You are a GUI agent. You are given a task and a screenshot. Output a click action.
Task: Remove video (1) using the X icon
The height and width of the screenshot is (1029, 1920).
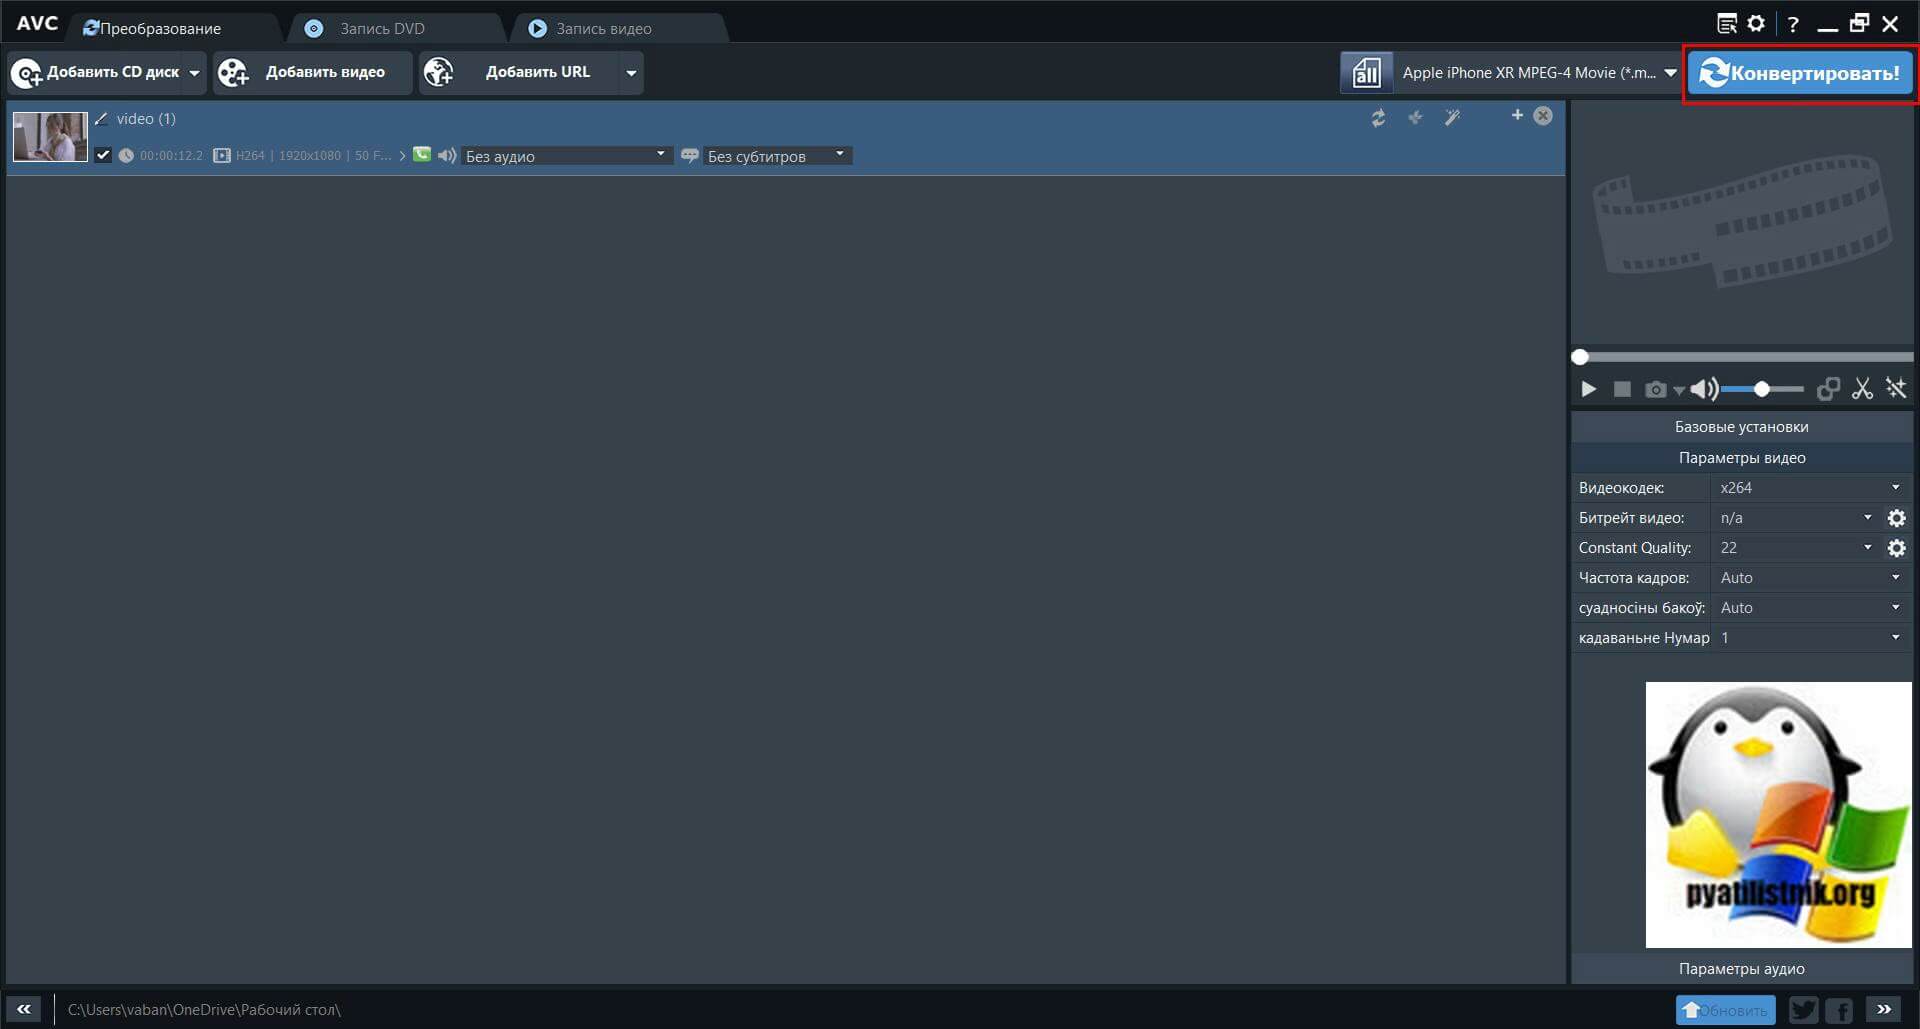coord(1543,116)
